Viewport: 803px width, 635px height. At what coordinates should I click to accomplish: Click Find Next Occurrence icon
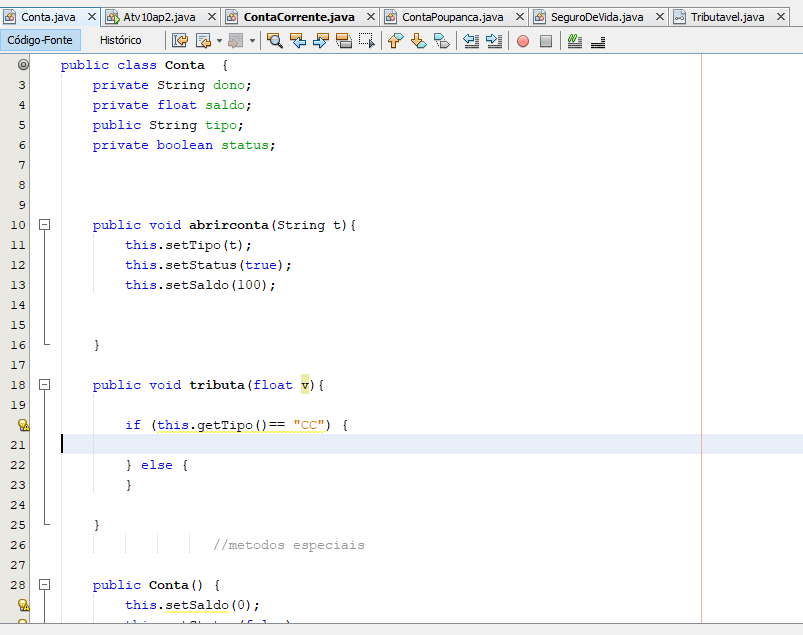tap(321, 41)
